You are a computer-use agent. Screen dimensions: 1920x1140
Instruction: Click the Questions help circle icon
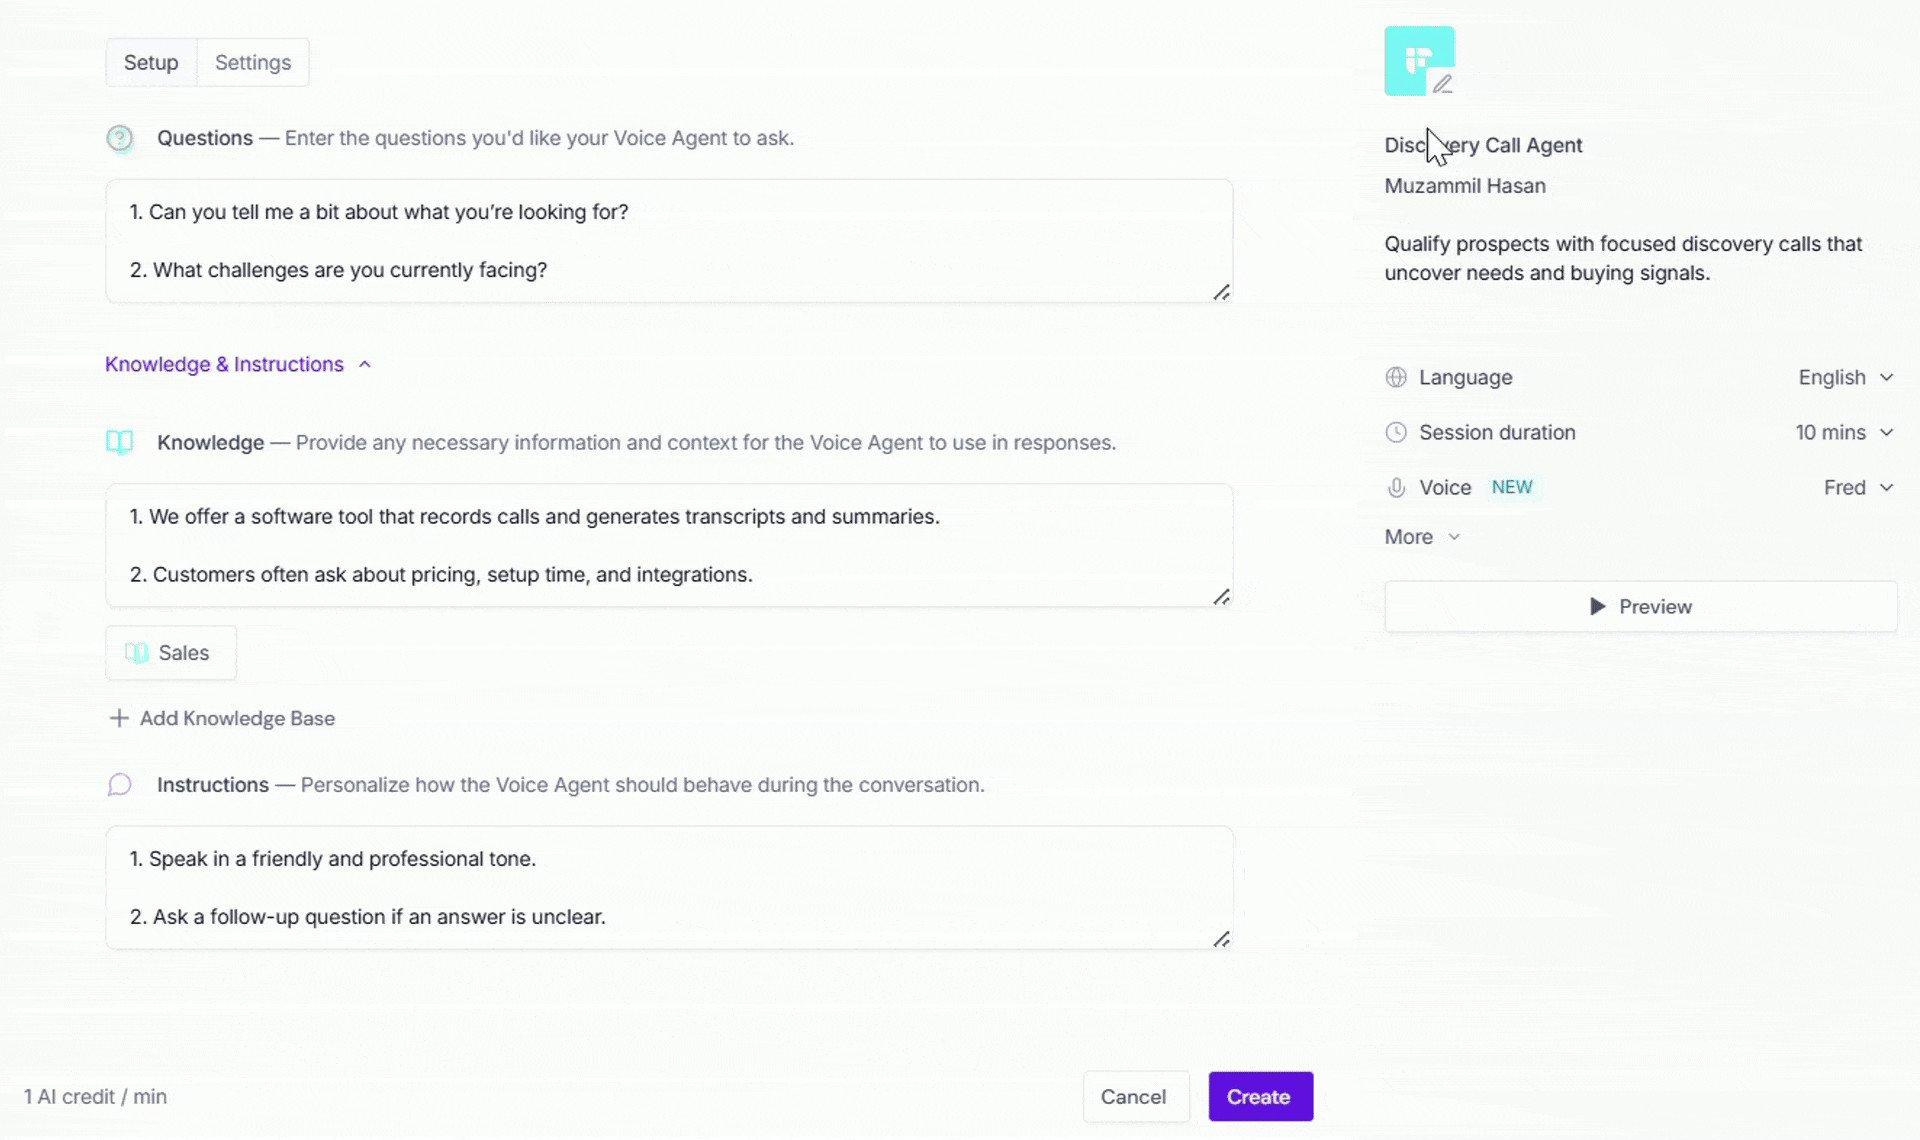(x=120, y=138)
